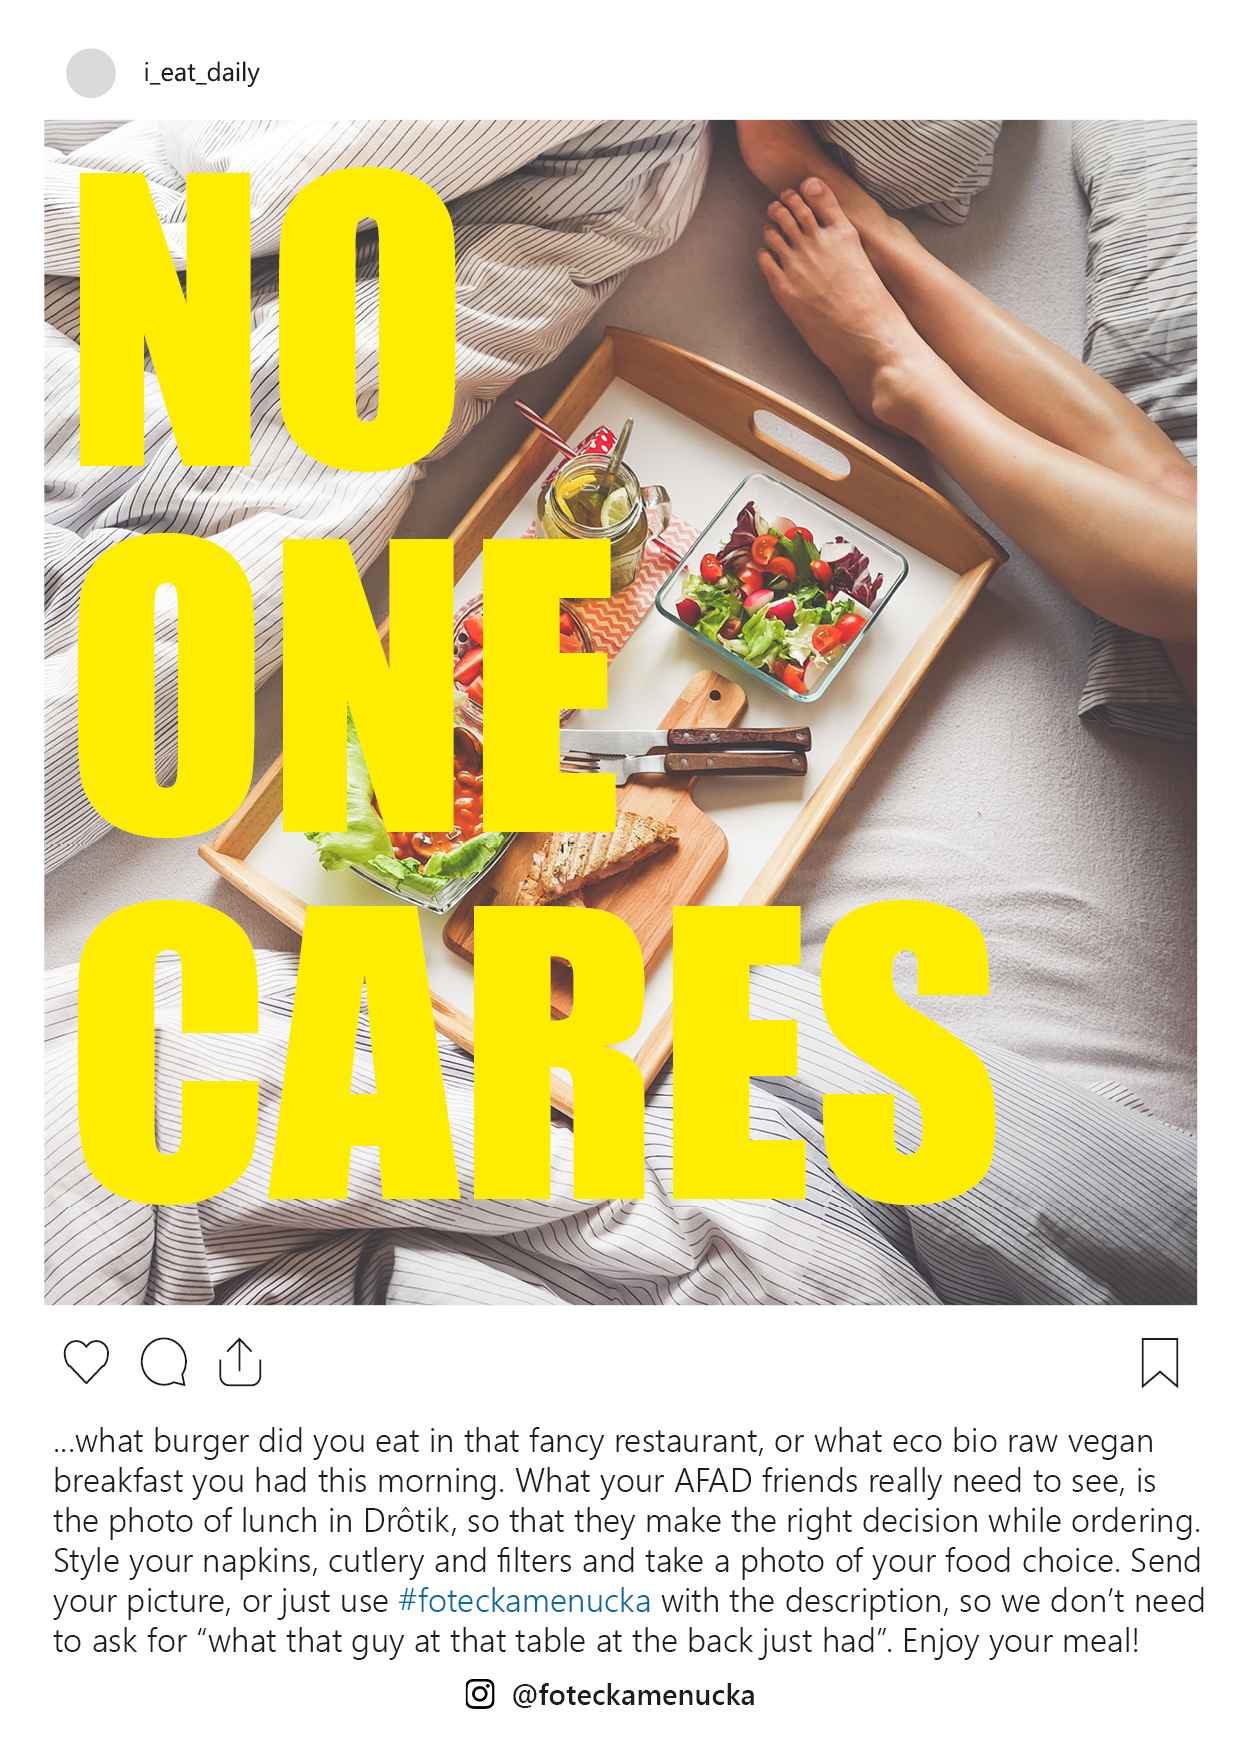Open comments via the speech bubble icon
1240x1748 pixels.
click(x=164, y=1362)
